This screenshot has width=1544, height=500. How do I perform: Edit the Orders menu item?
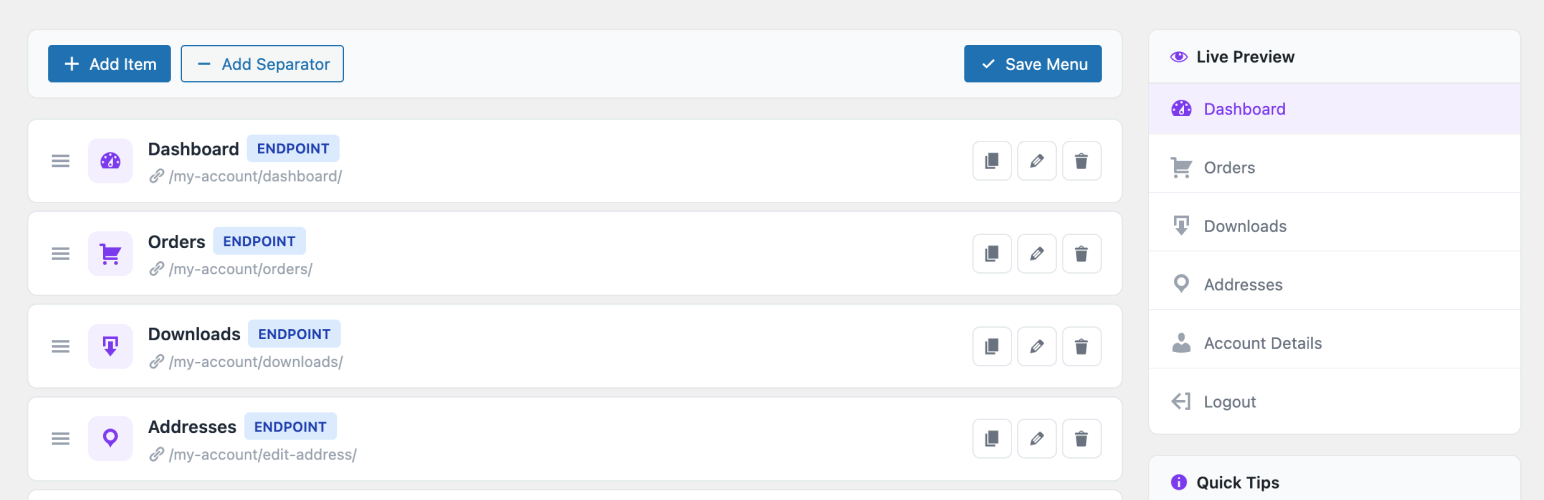coord(1037,254)
